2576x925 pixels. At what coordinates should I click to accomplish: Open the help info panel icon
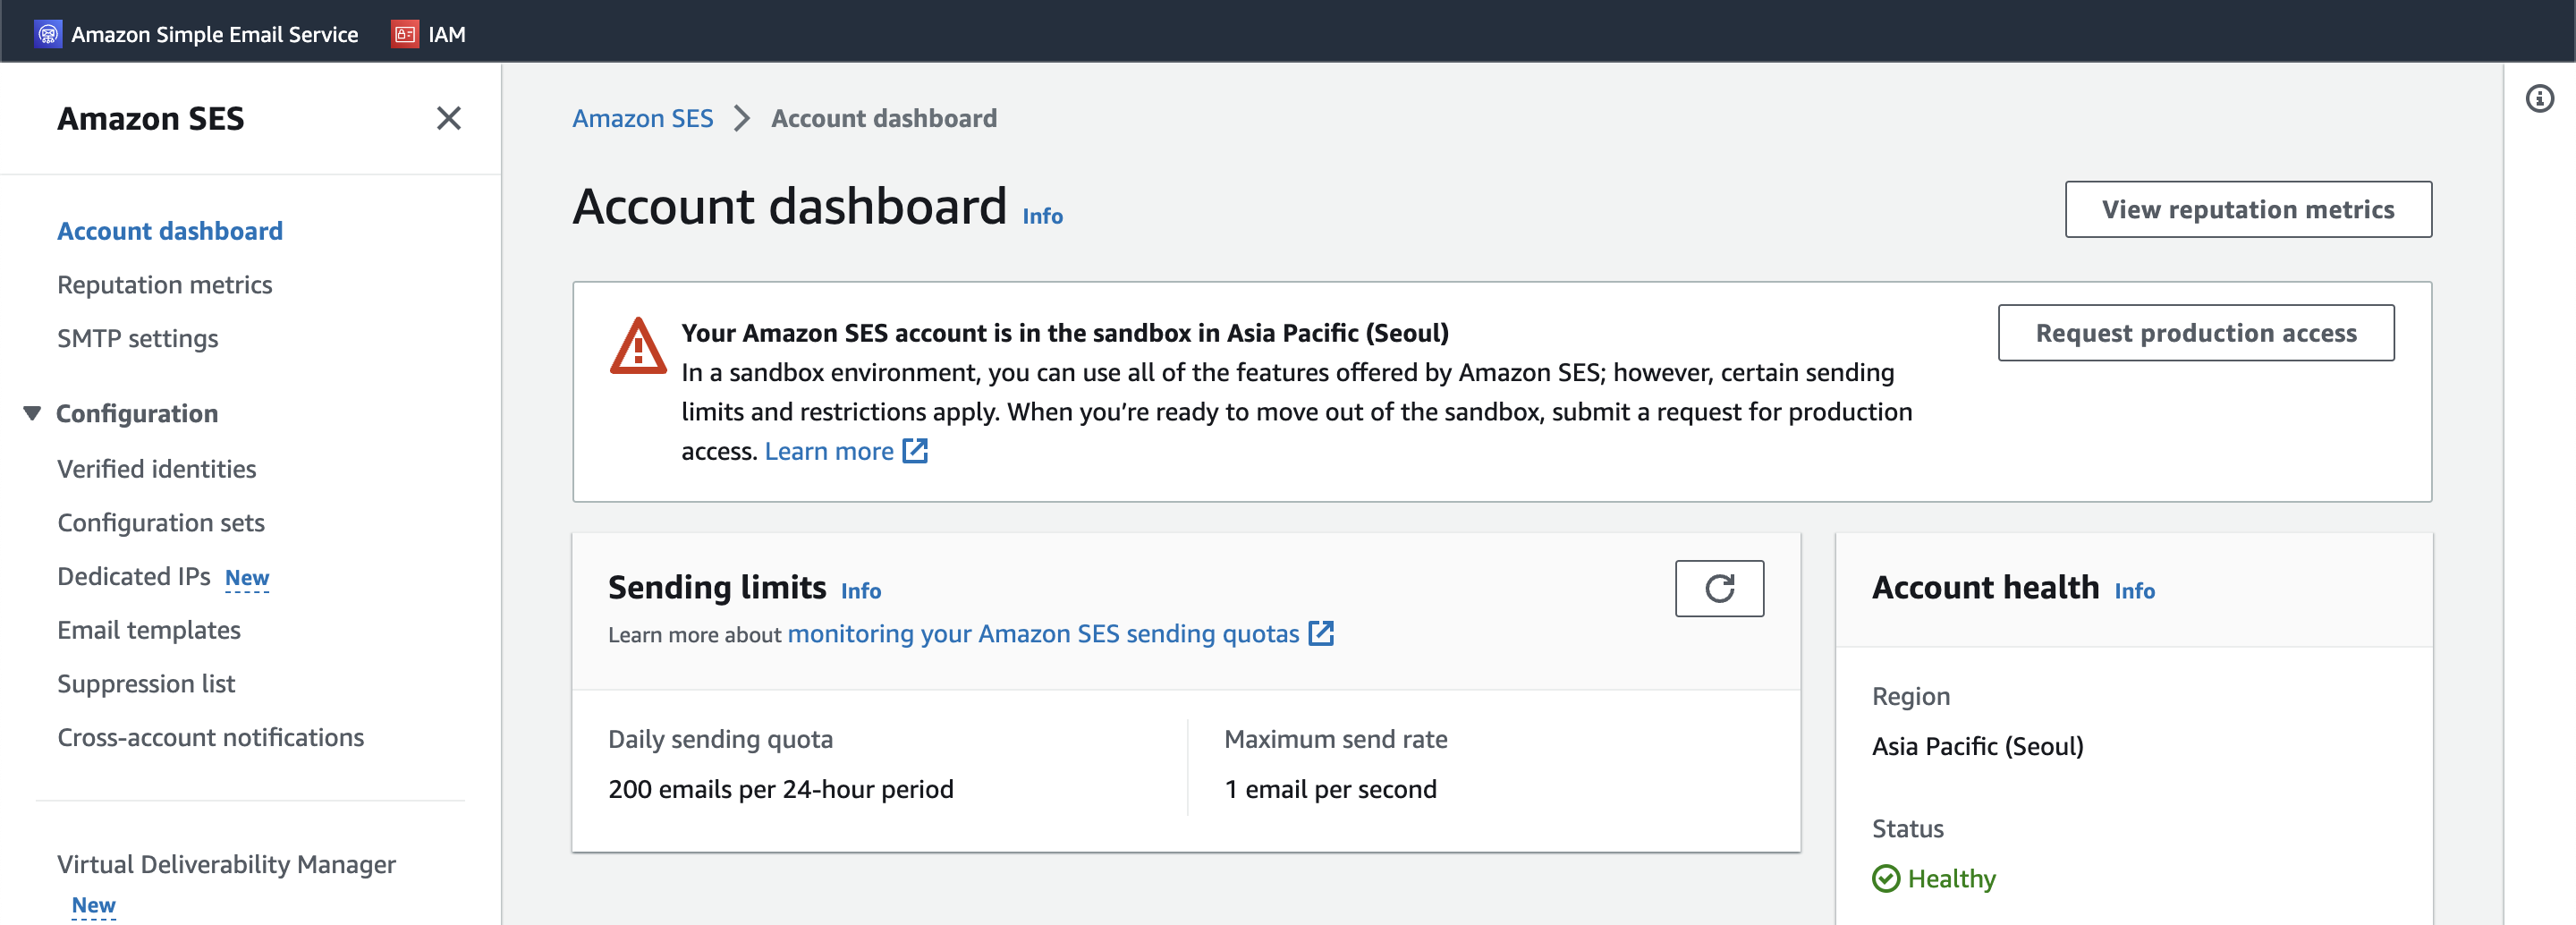pos(2539,98)
